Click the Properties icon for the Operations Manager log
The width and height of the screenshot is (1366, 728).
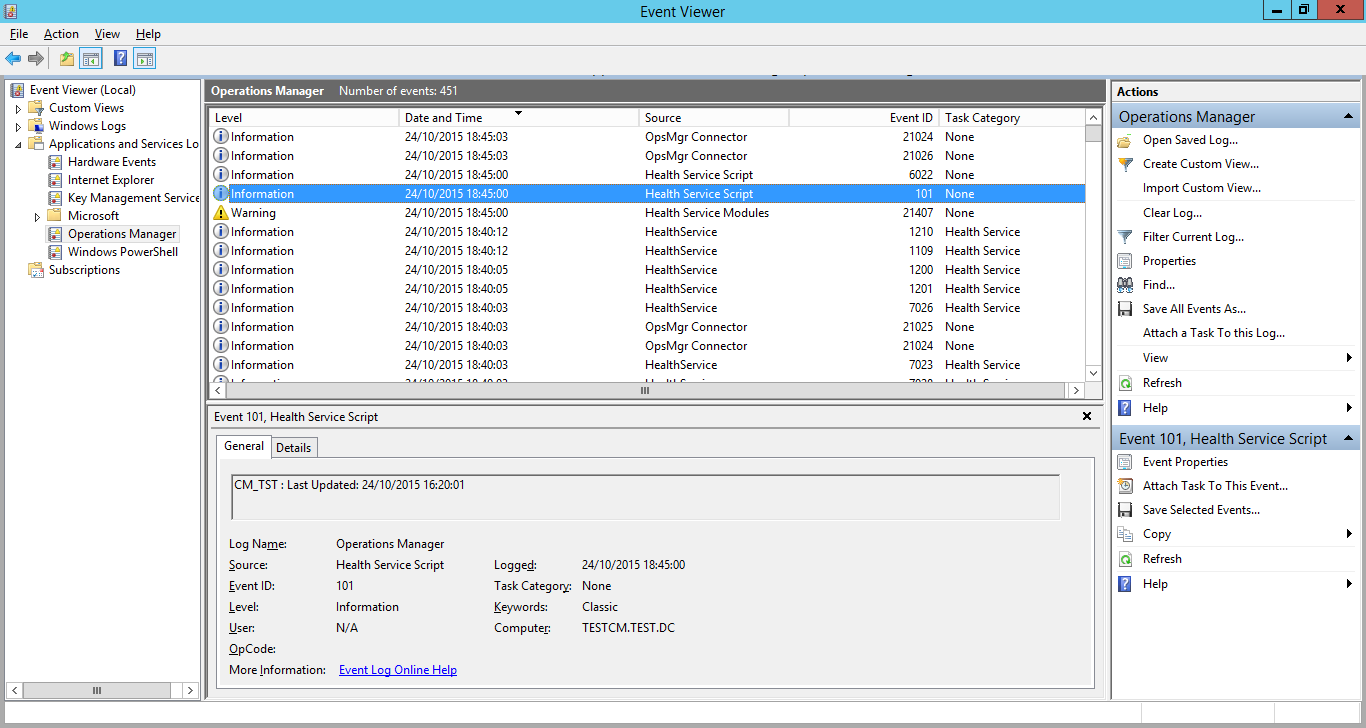(x=1125, y=261)
